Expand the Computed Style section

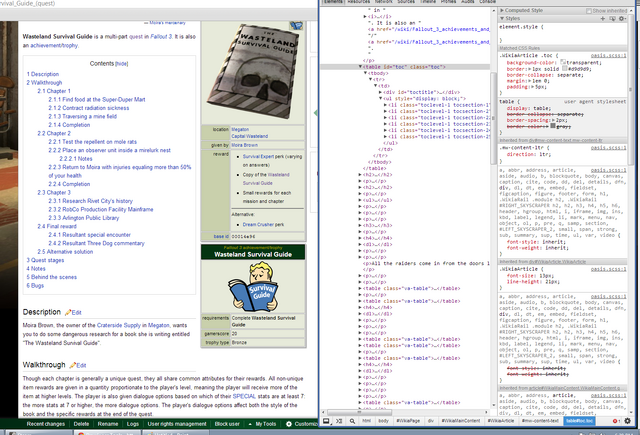(502, 11)
